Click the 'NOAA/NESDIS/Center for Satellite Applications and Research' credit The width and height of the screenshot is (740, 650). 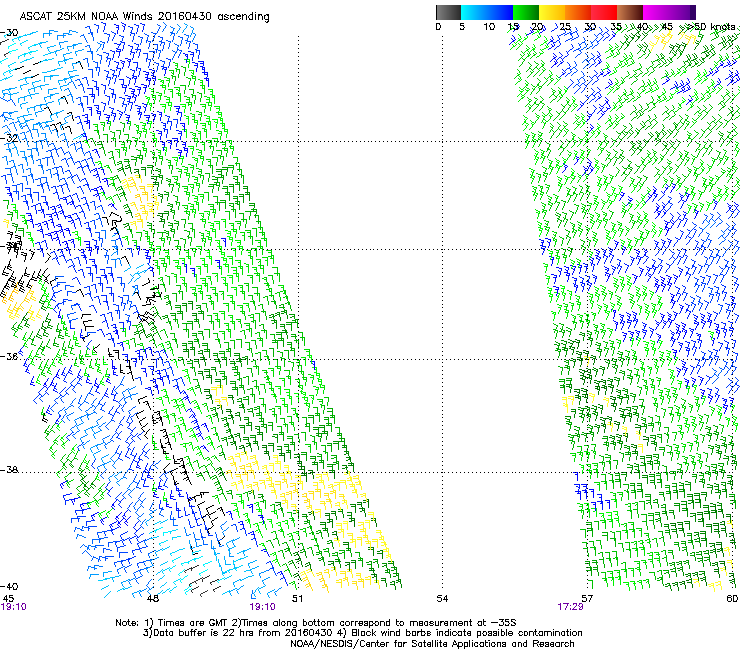tap(432, 644)
